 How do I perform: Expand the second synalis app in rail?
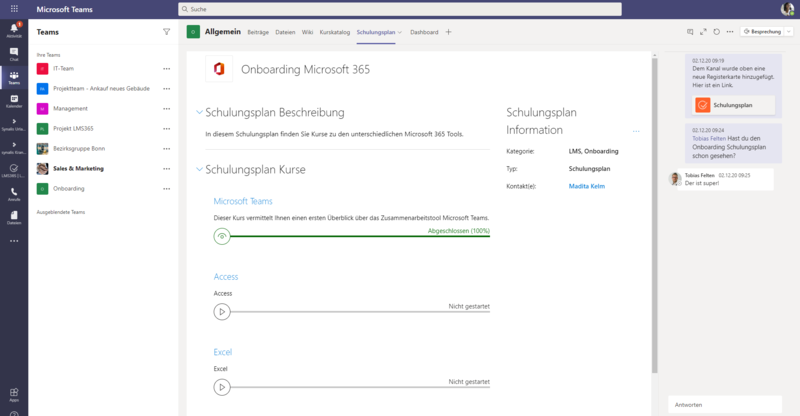click(x=14, y=148)
